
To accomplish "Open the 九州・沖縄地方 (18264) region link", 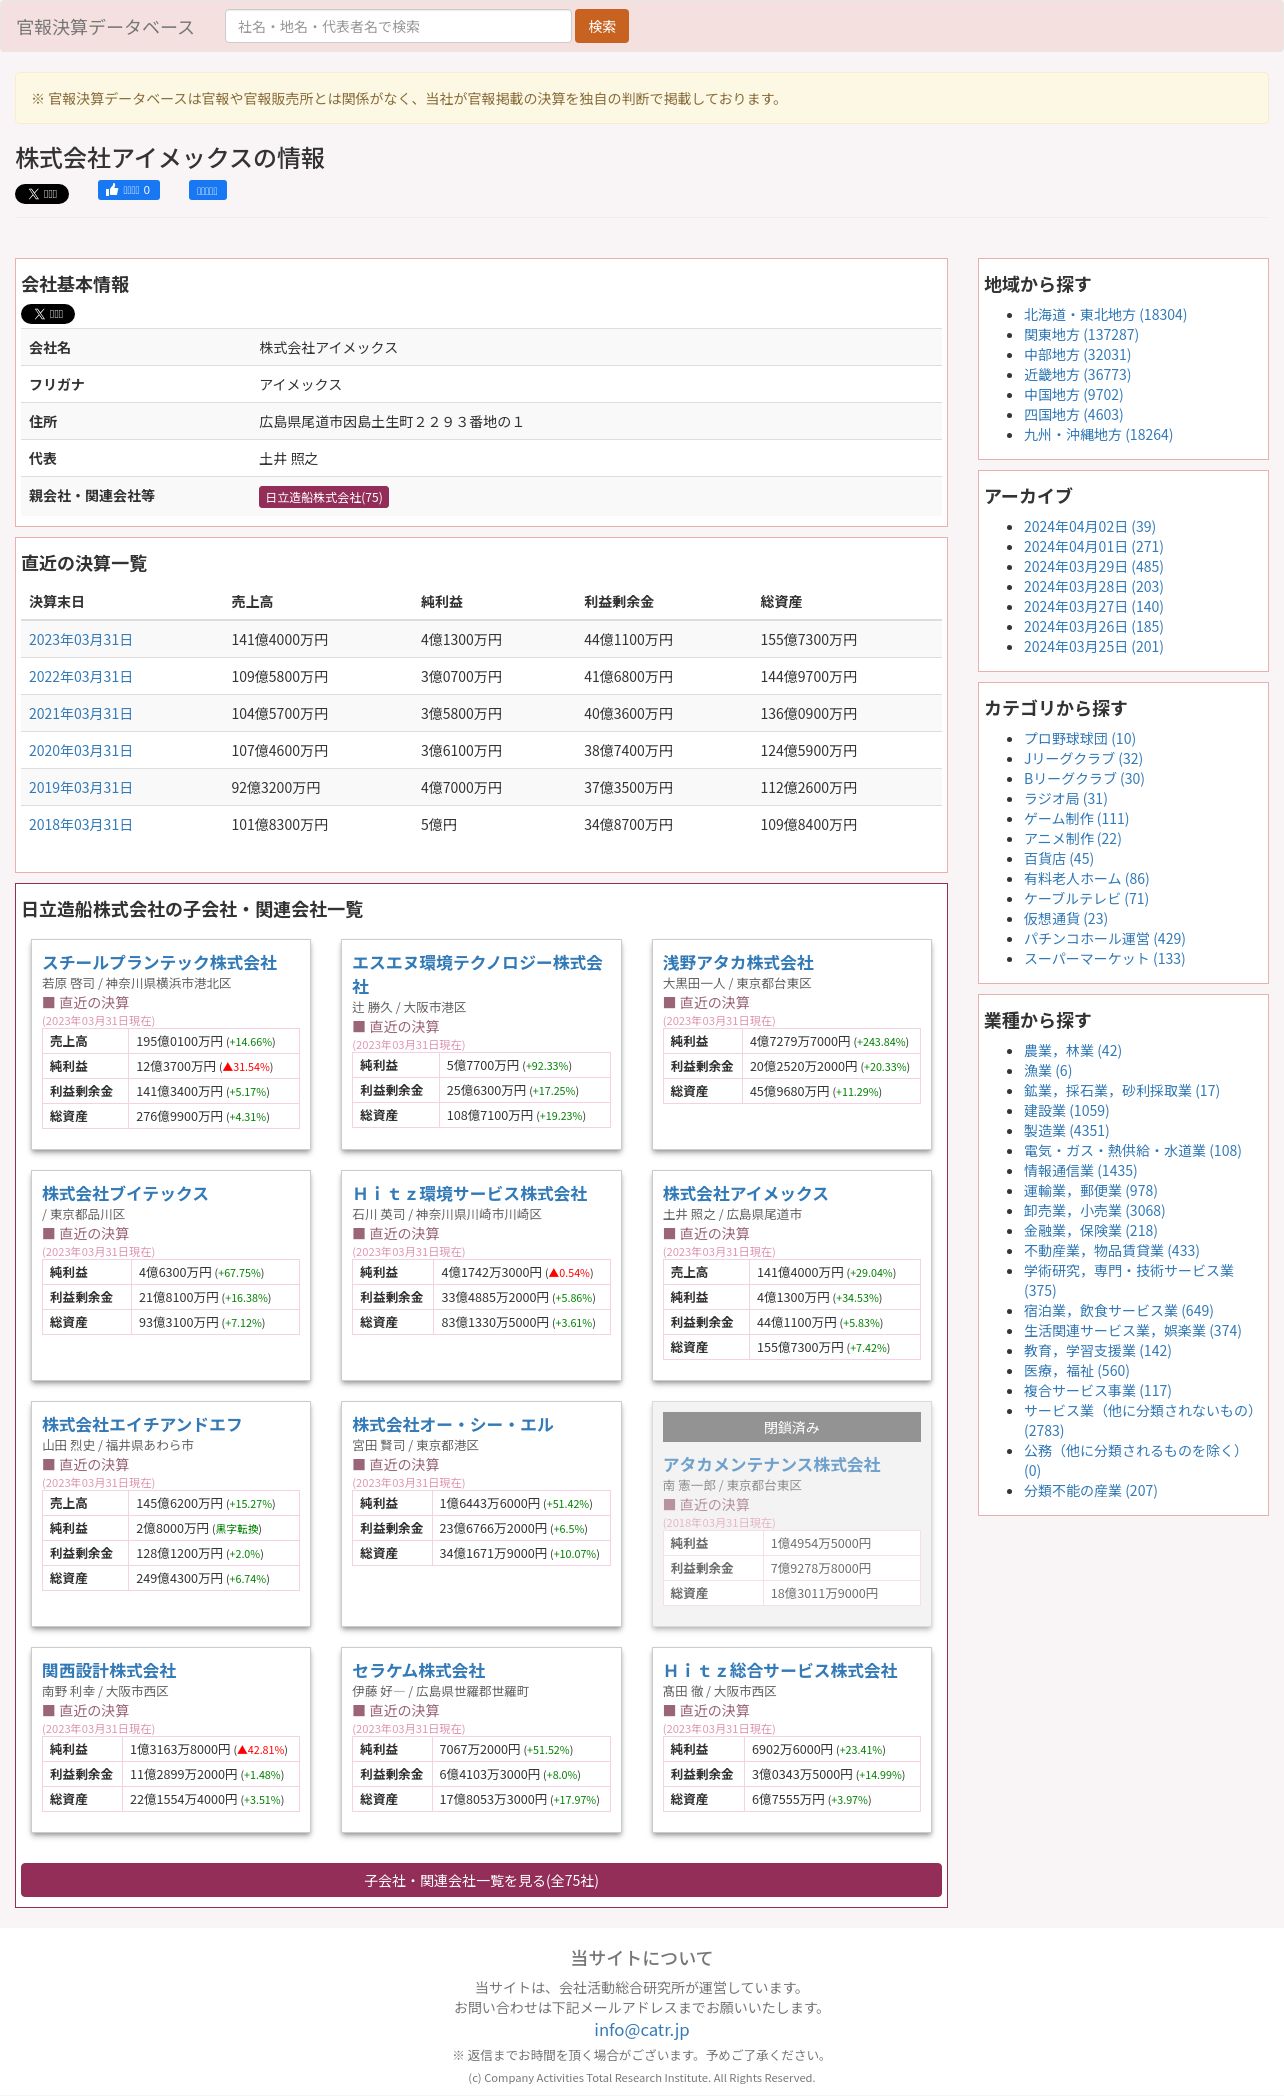I will 1098,435.
